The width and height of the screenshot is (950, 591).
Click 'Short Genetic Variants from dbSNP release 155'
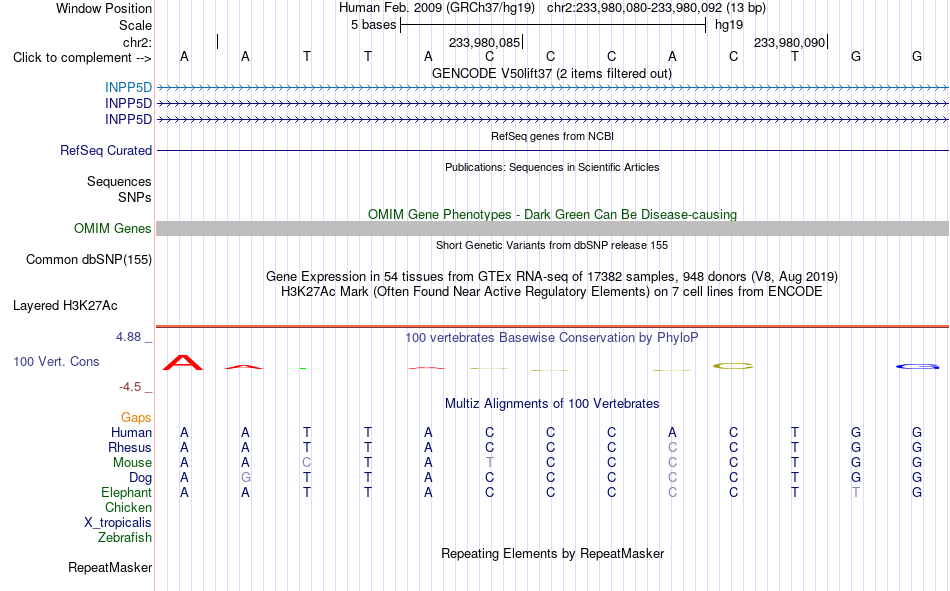tap(552, 245)
